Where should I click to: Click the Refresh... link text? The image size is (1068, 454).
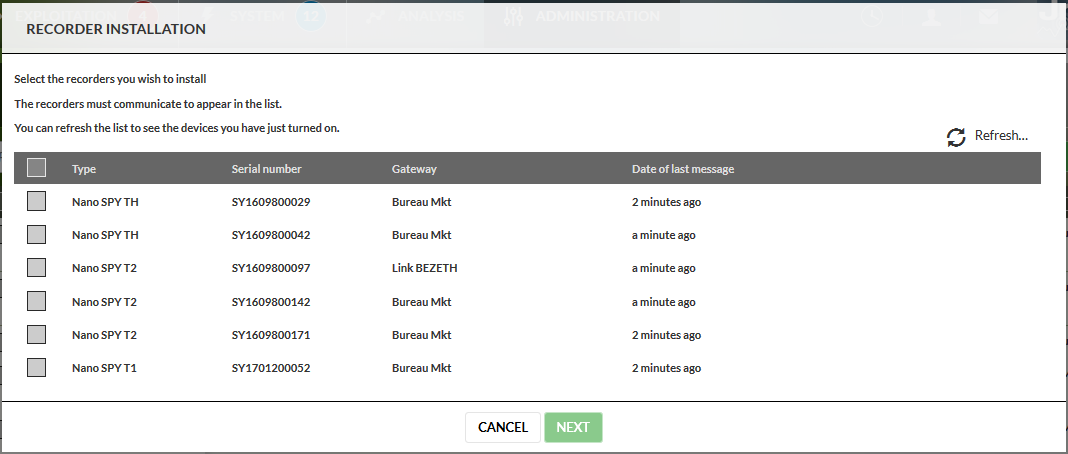pyautogui.click(x=1001, y=135)
